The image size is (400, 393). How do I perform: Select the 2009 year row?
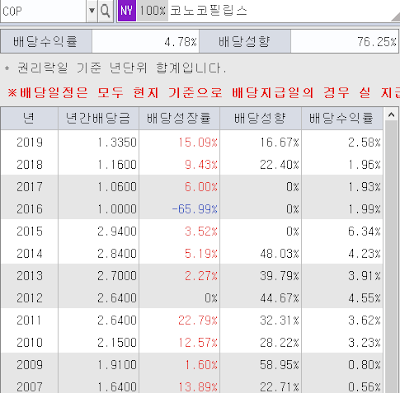point(192,364)
